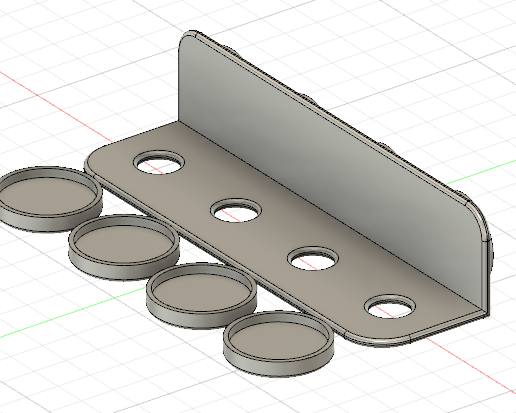
Task: Select the third hole from the left
Action: pyautogui.click(x=313, y=258)
